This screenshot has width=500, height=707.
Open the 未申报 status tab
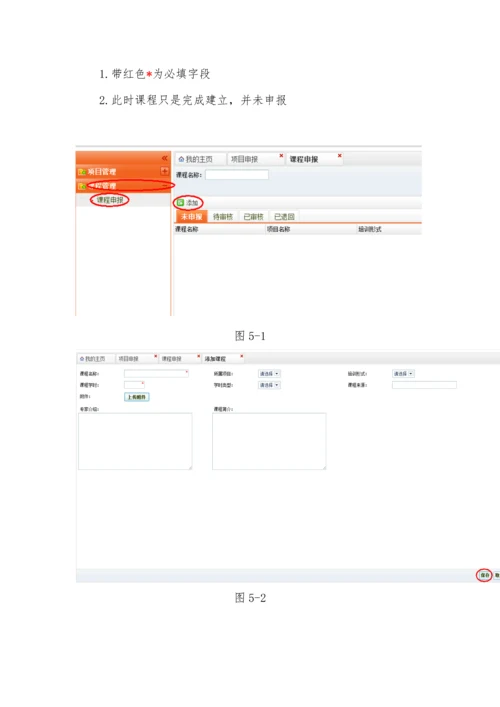click(192, 217)
